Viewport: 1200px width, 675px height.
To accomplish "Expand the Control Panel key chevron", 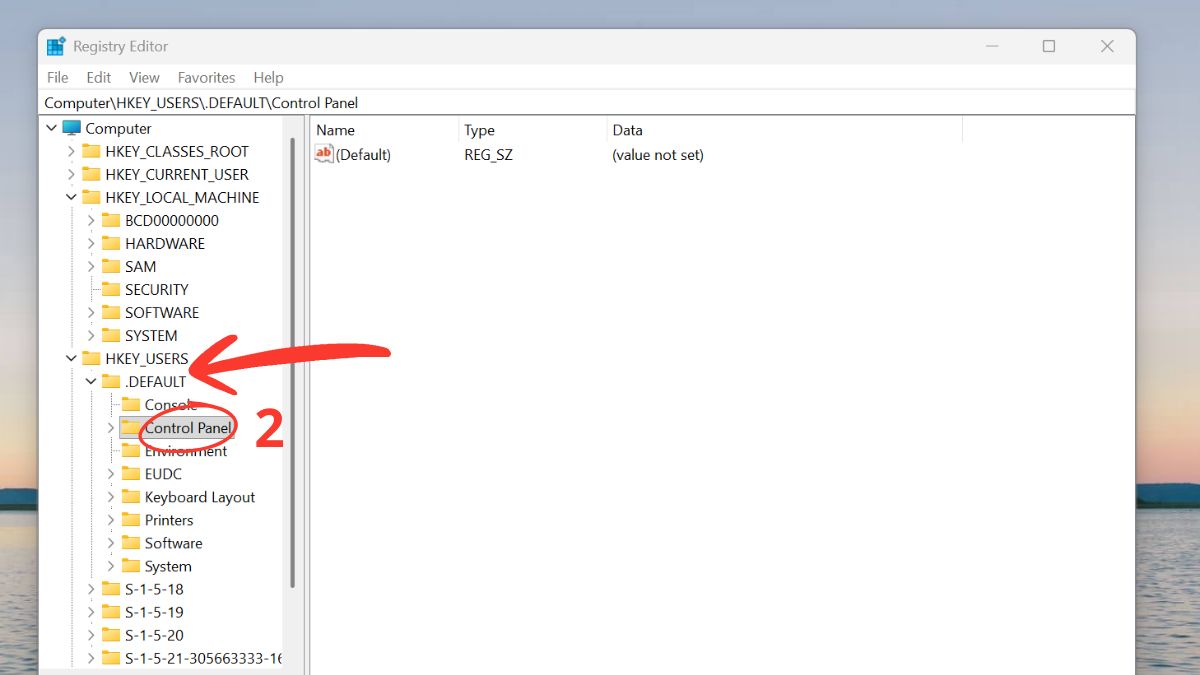I will [x=111, y=428].
